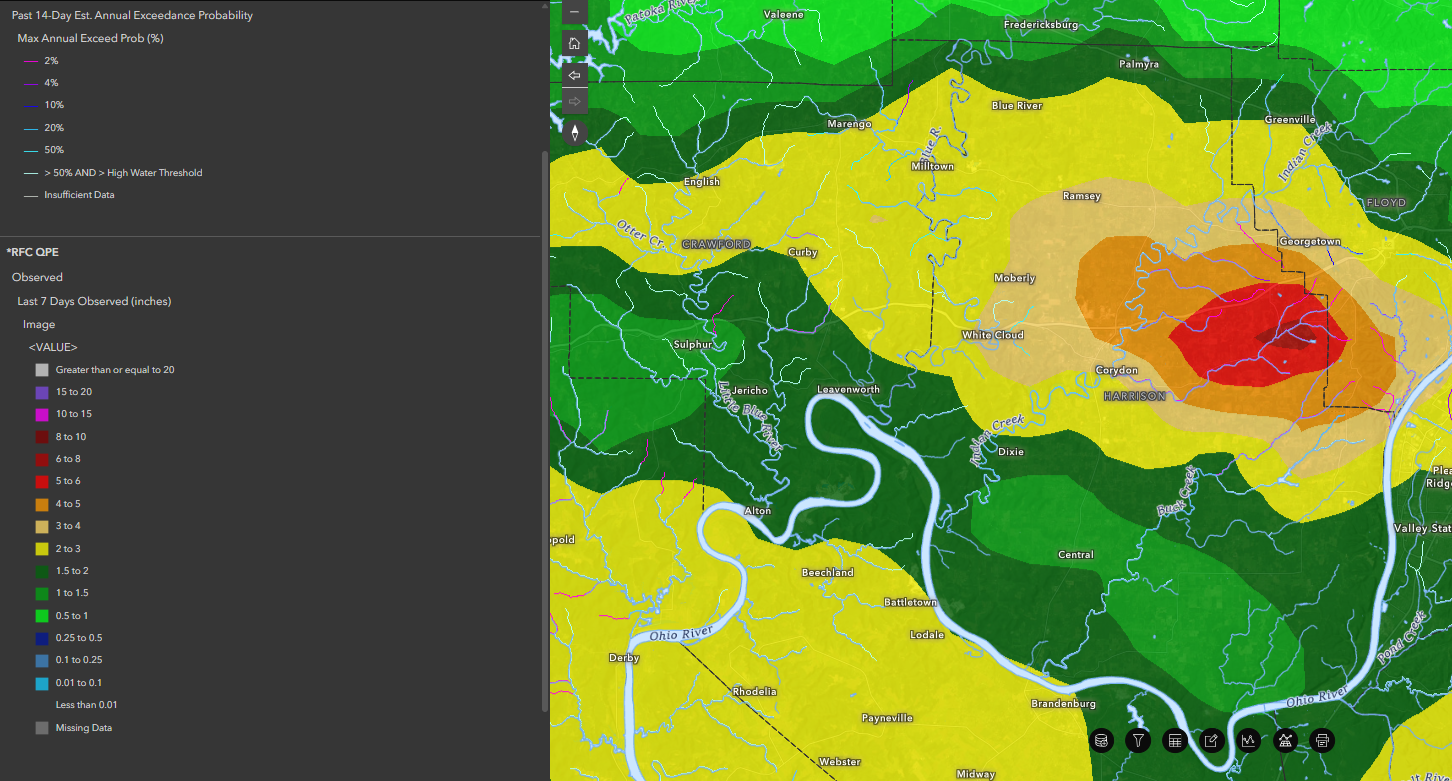Click the legend panel vertical scrollbar
The width and height of the screenshot is (1452, 781).
pyautogui.click(x=545, y=430)
